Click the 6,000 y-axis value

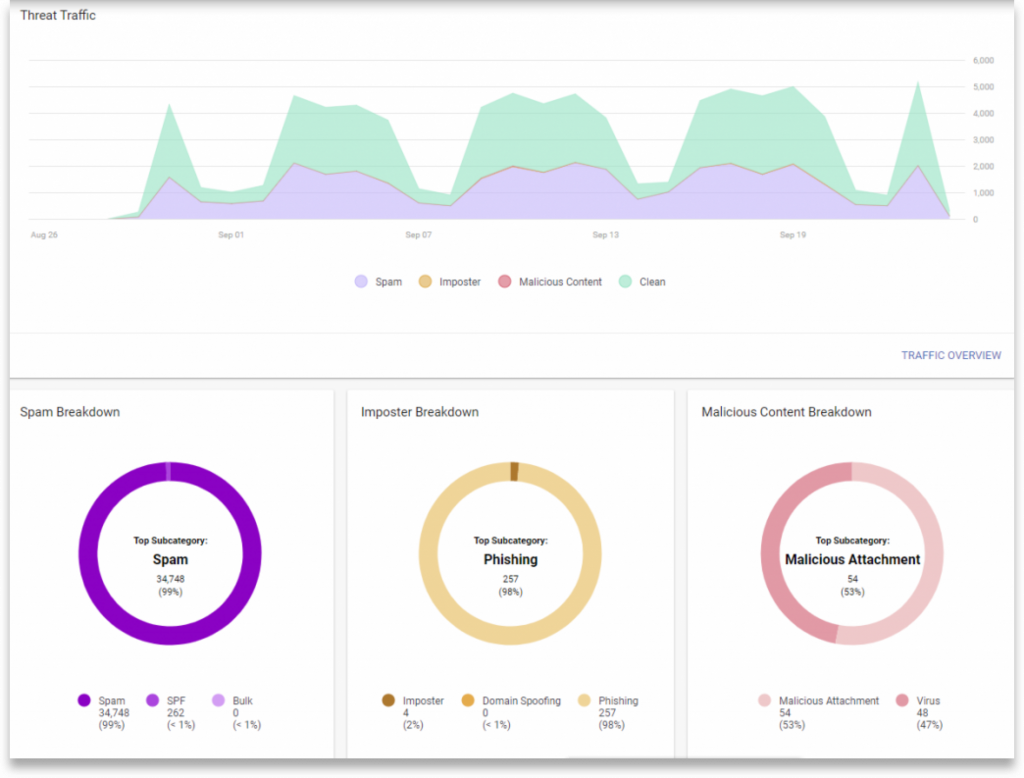pos(983,60)
